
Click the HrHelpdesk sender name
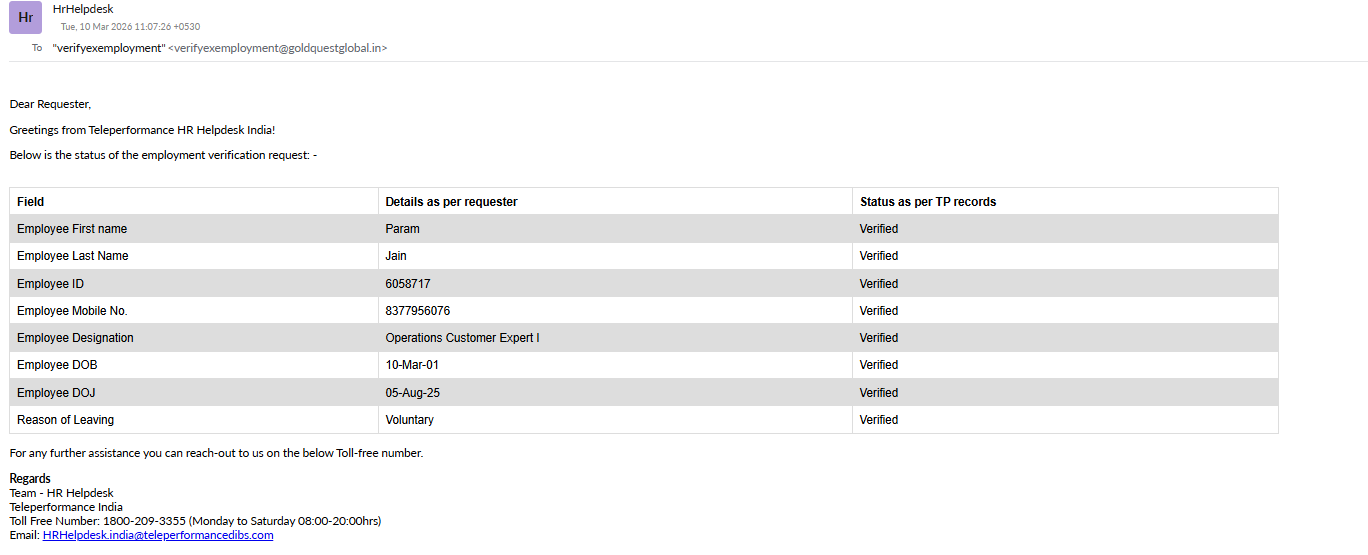pyautogui.click(x=83, y=9)
